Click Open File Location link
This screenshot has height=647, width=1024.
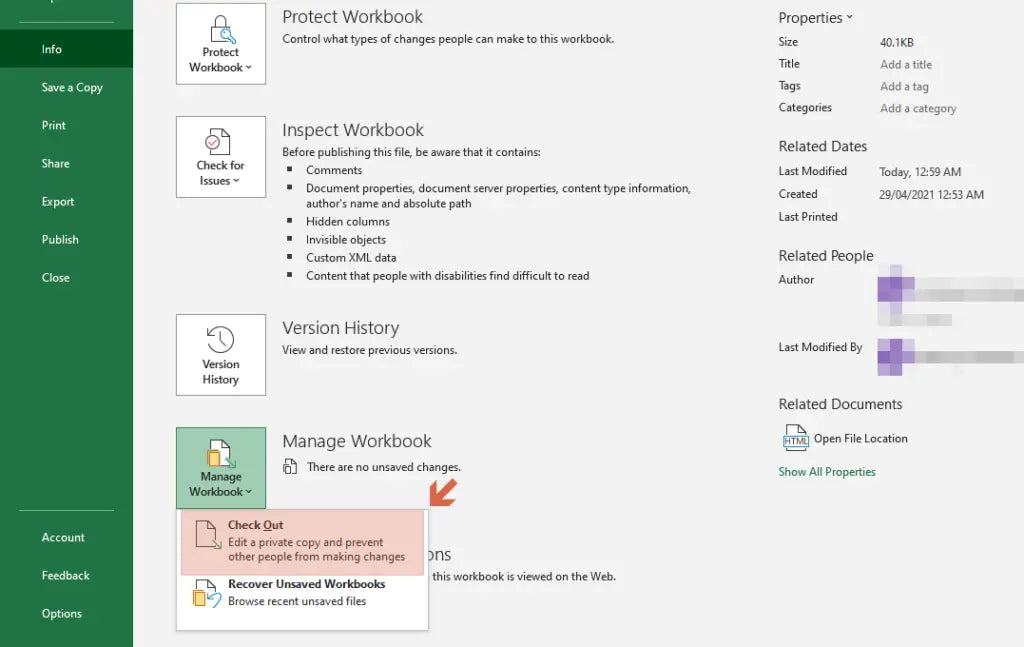tap(860, 438)
